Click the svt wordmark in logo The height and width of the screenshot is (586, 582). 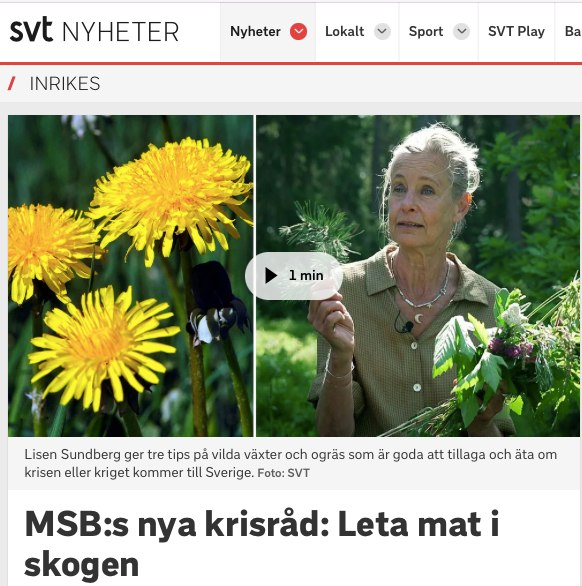[31, 29]
